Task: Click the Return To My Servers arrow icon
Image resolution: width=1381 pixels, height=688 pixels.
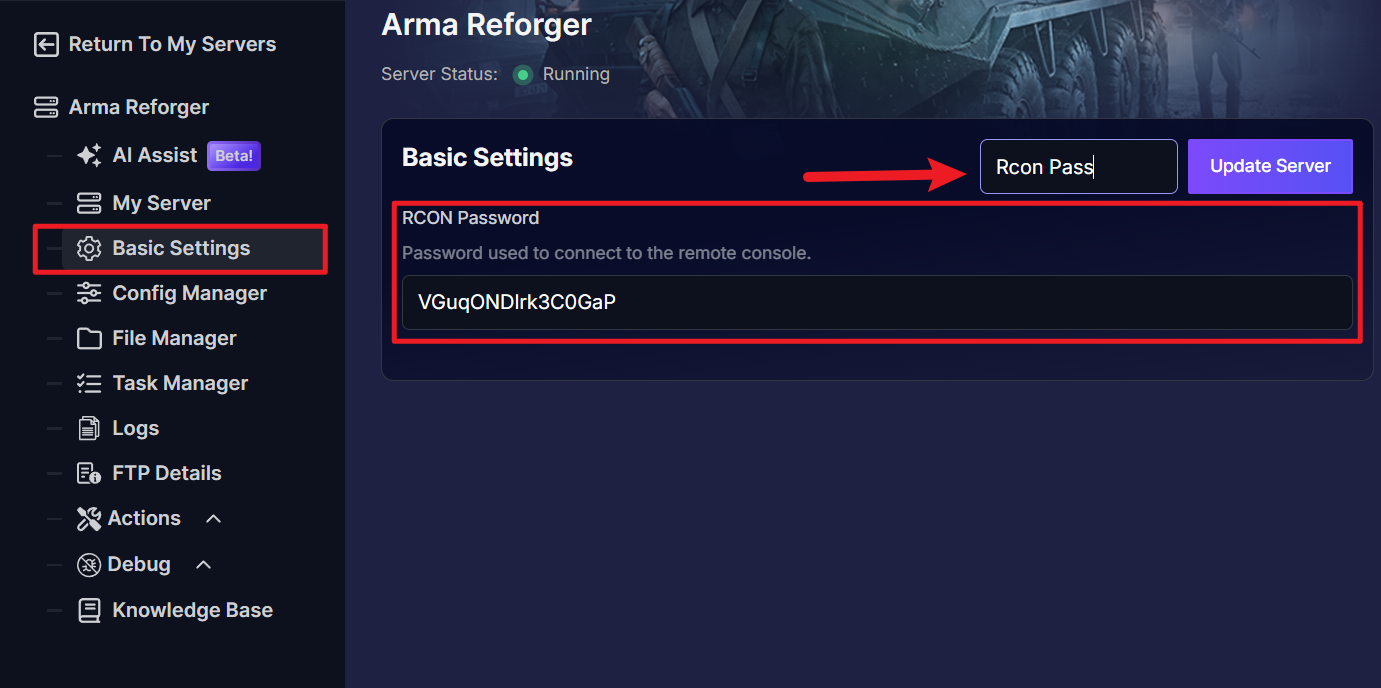Action: [46, 44]
